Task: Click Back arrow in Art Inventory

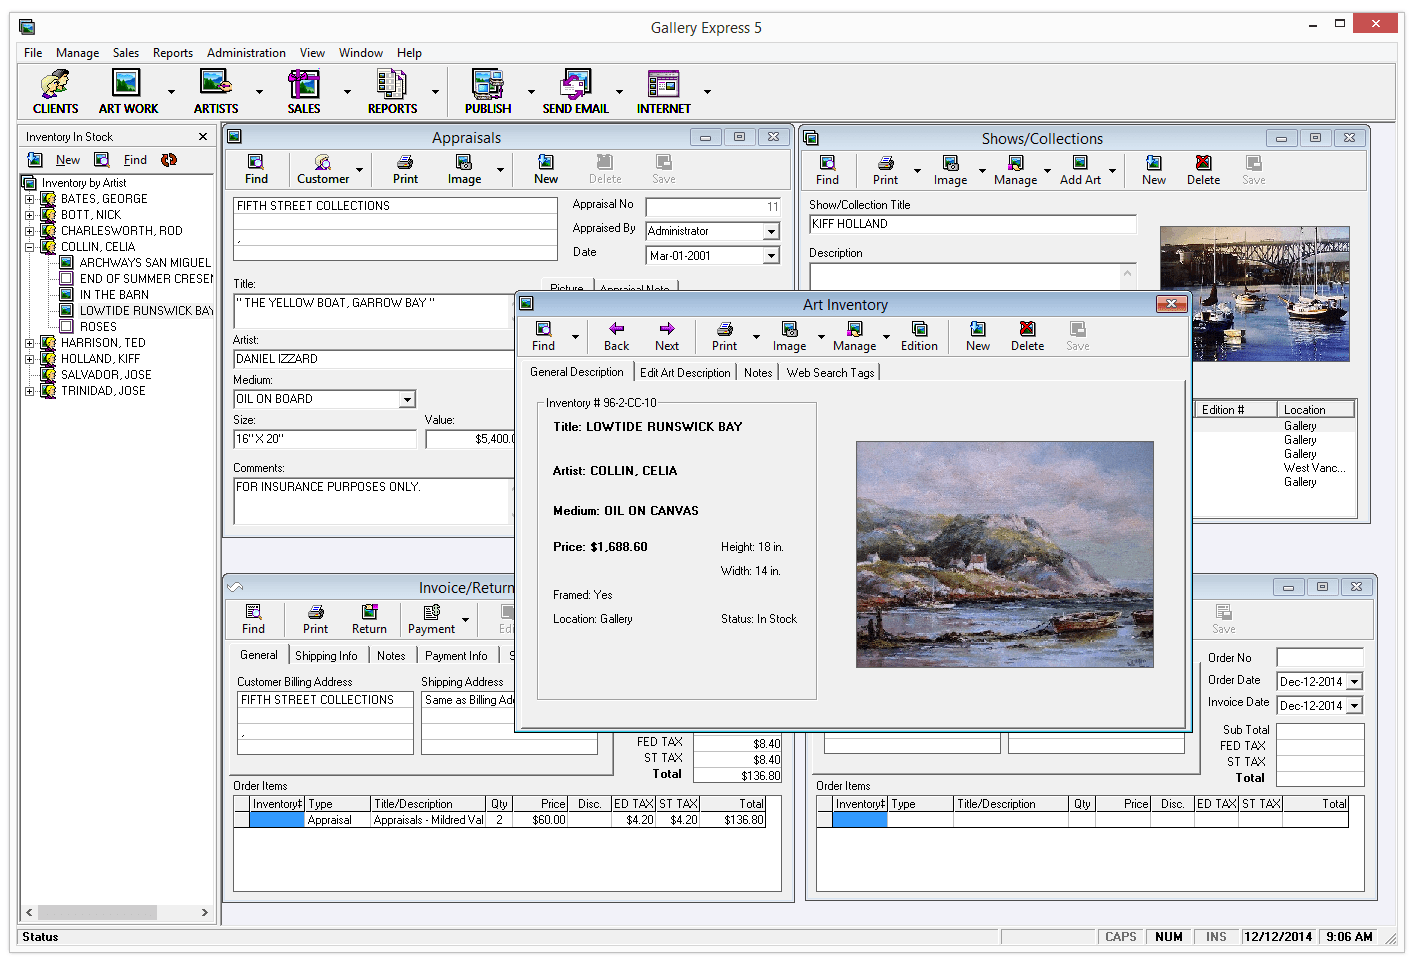Action: (616, 336)
